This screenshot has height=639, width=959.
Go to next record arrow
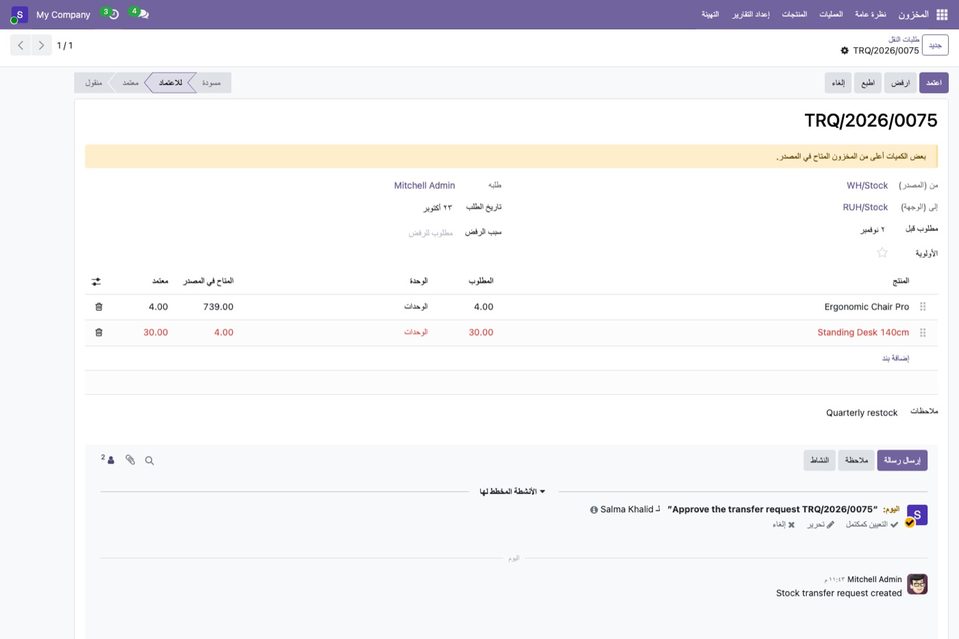41,45
